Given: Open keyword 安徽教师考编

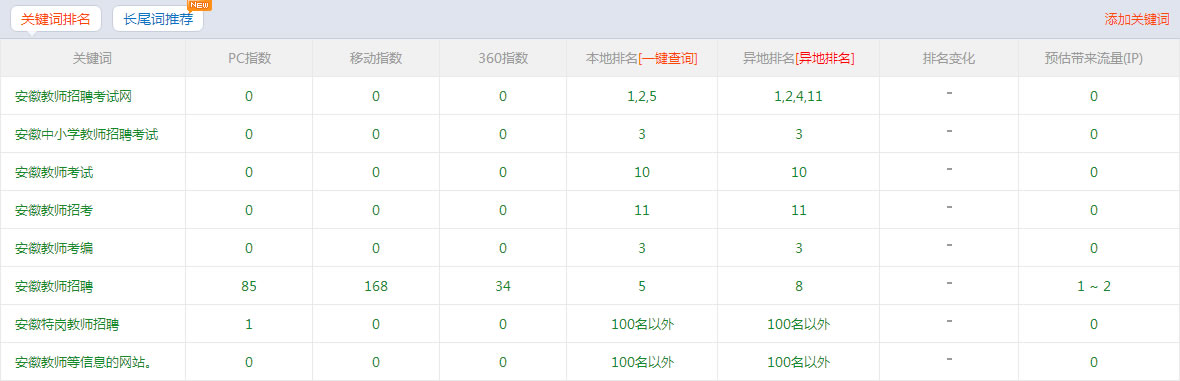Looking at the screenshot, I should click(x=54, y=248).
